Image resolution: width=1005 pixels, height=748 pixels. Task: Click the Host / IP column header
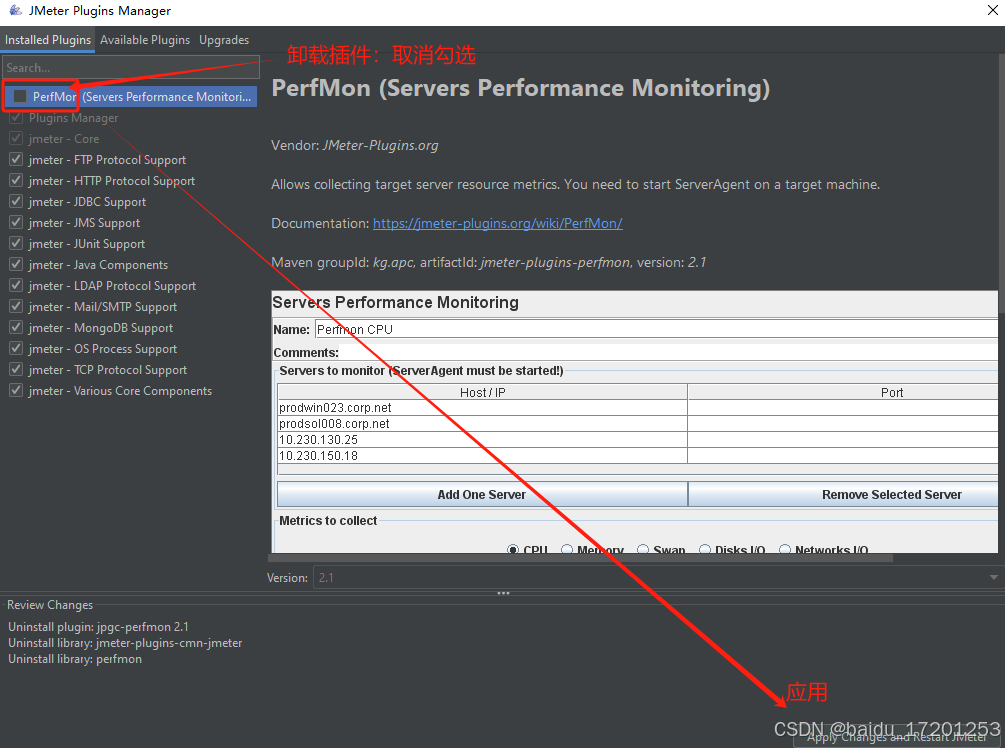point(482,392)
